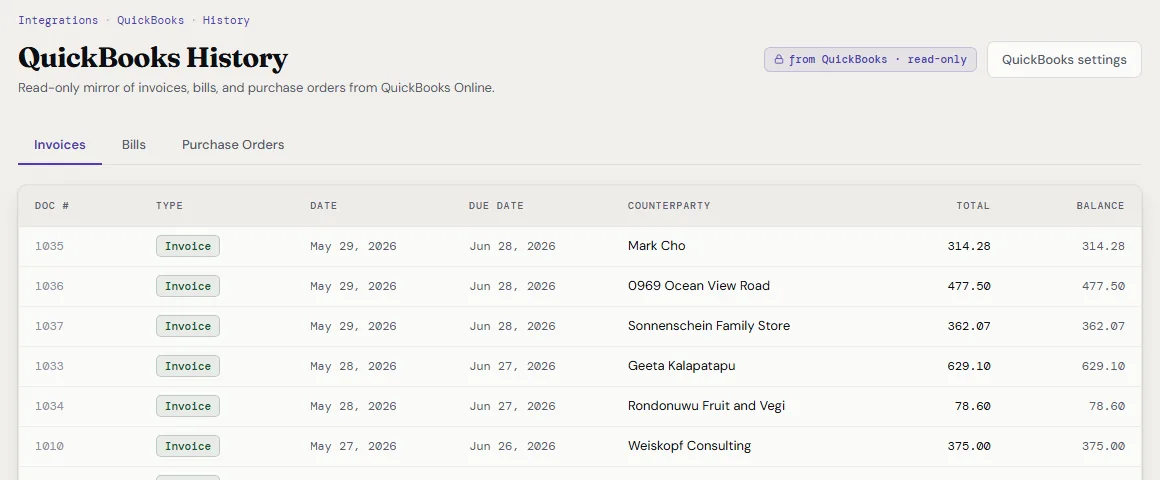This screenshot has width=1160, height=480.
Task: Click the 'from QuickBooks · read-only' badge text
Action: click(x=877, y=60)
